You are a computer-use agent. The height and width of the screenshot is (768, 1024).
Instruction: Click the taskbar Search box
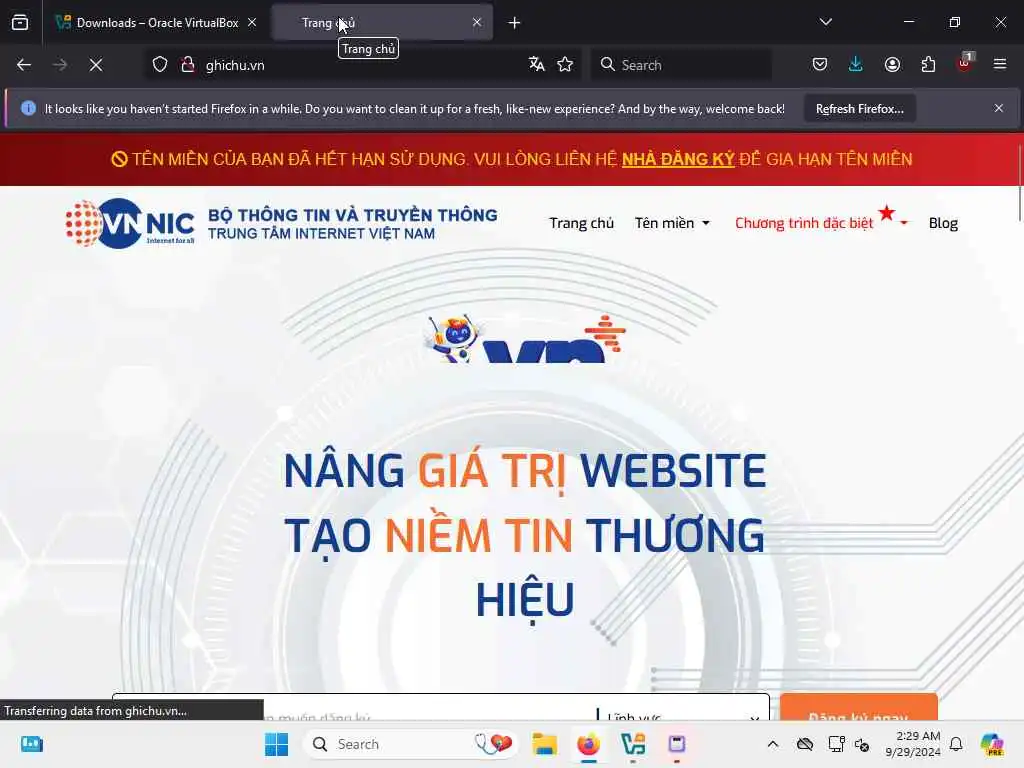(x=411, y=744)
